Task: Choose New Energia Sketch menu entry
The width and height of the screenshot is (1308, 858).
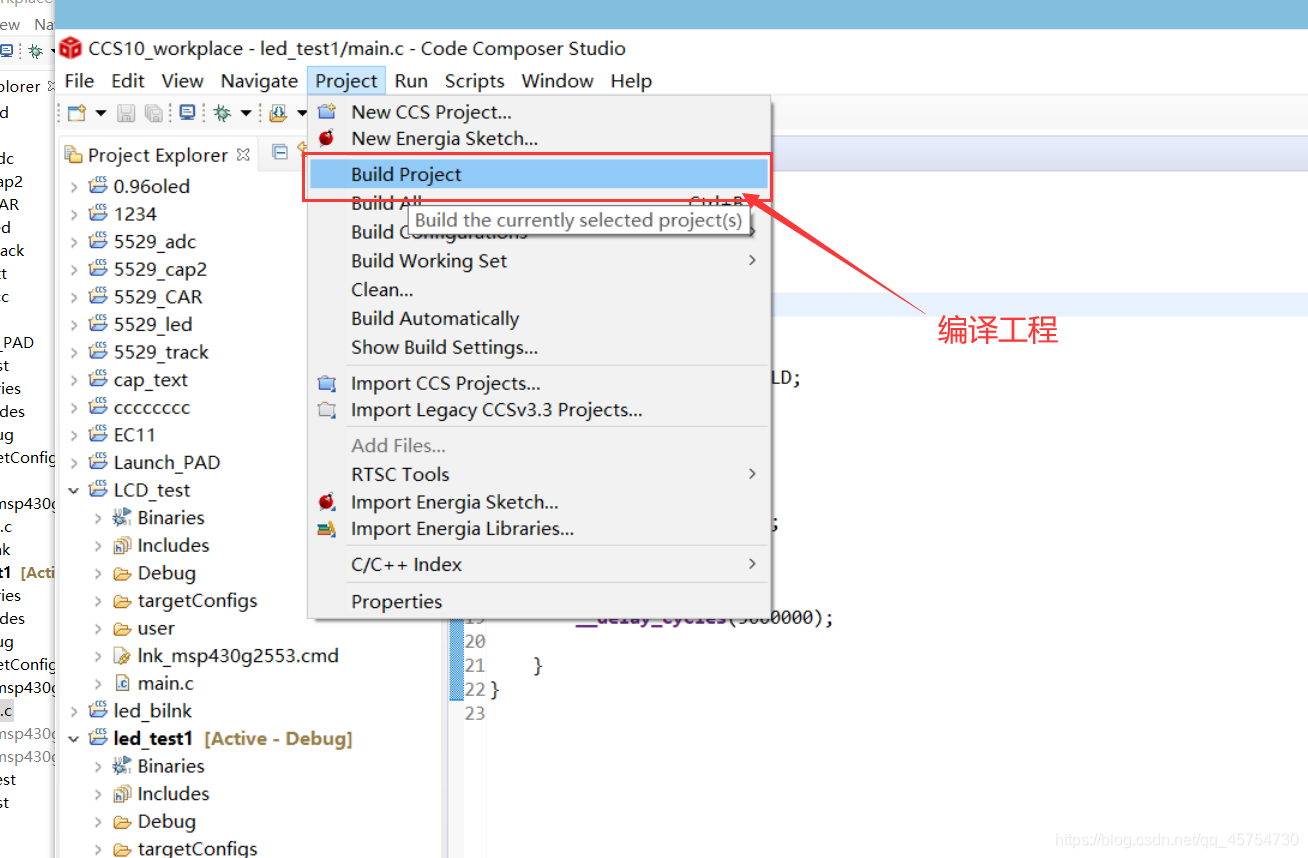Action: point(539,139)
